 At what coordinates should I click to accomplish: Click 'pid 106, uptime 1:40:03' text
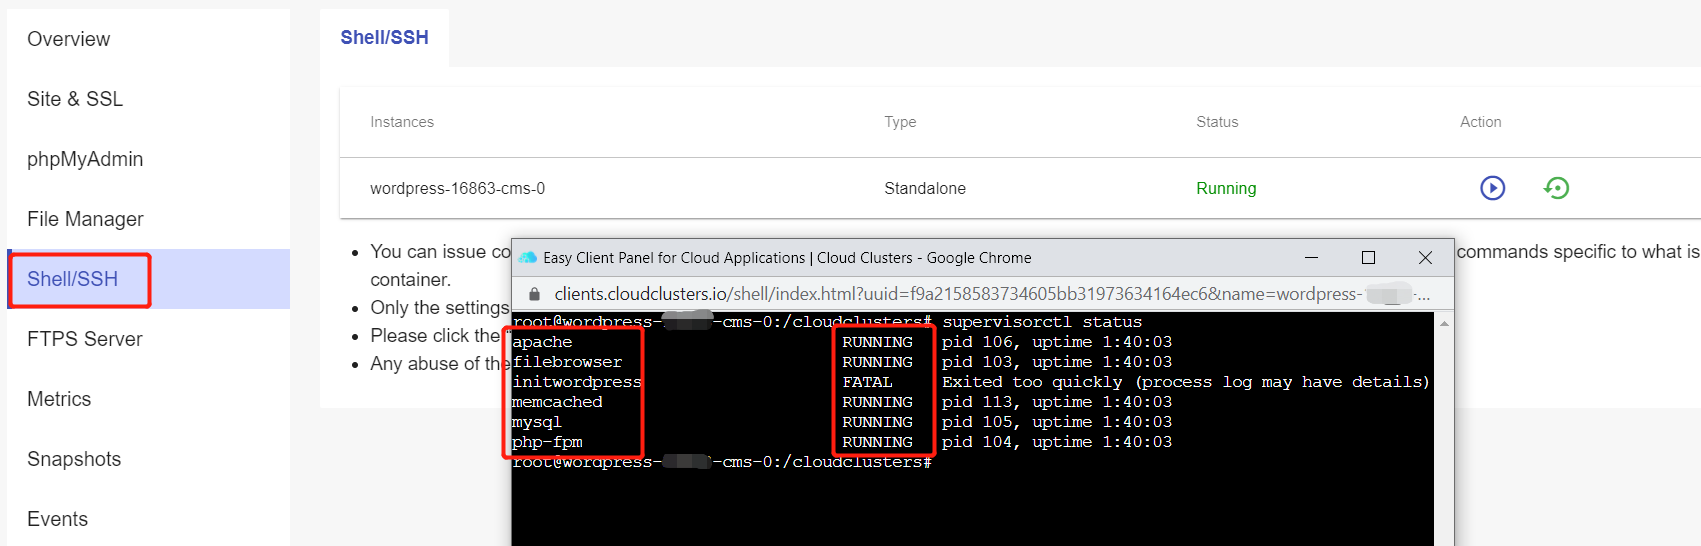[x=1057, y=342]
